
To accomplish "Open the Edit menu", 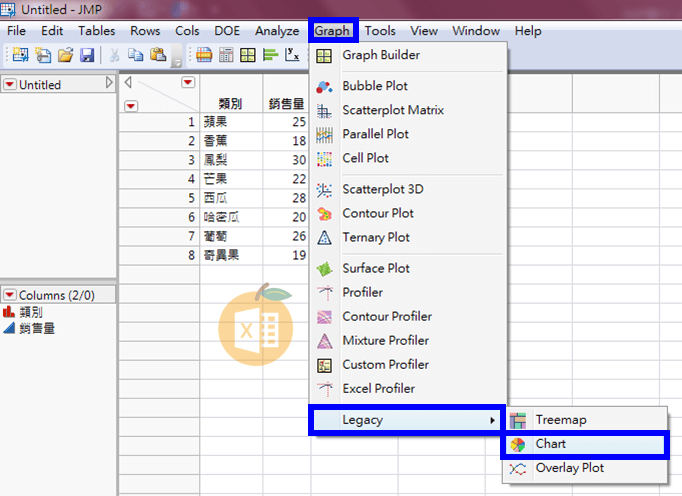I will click(52, 31).
